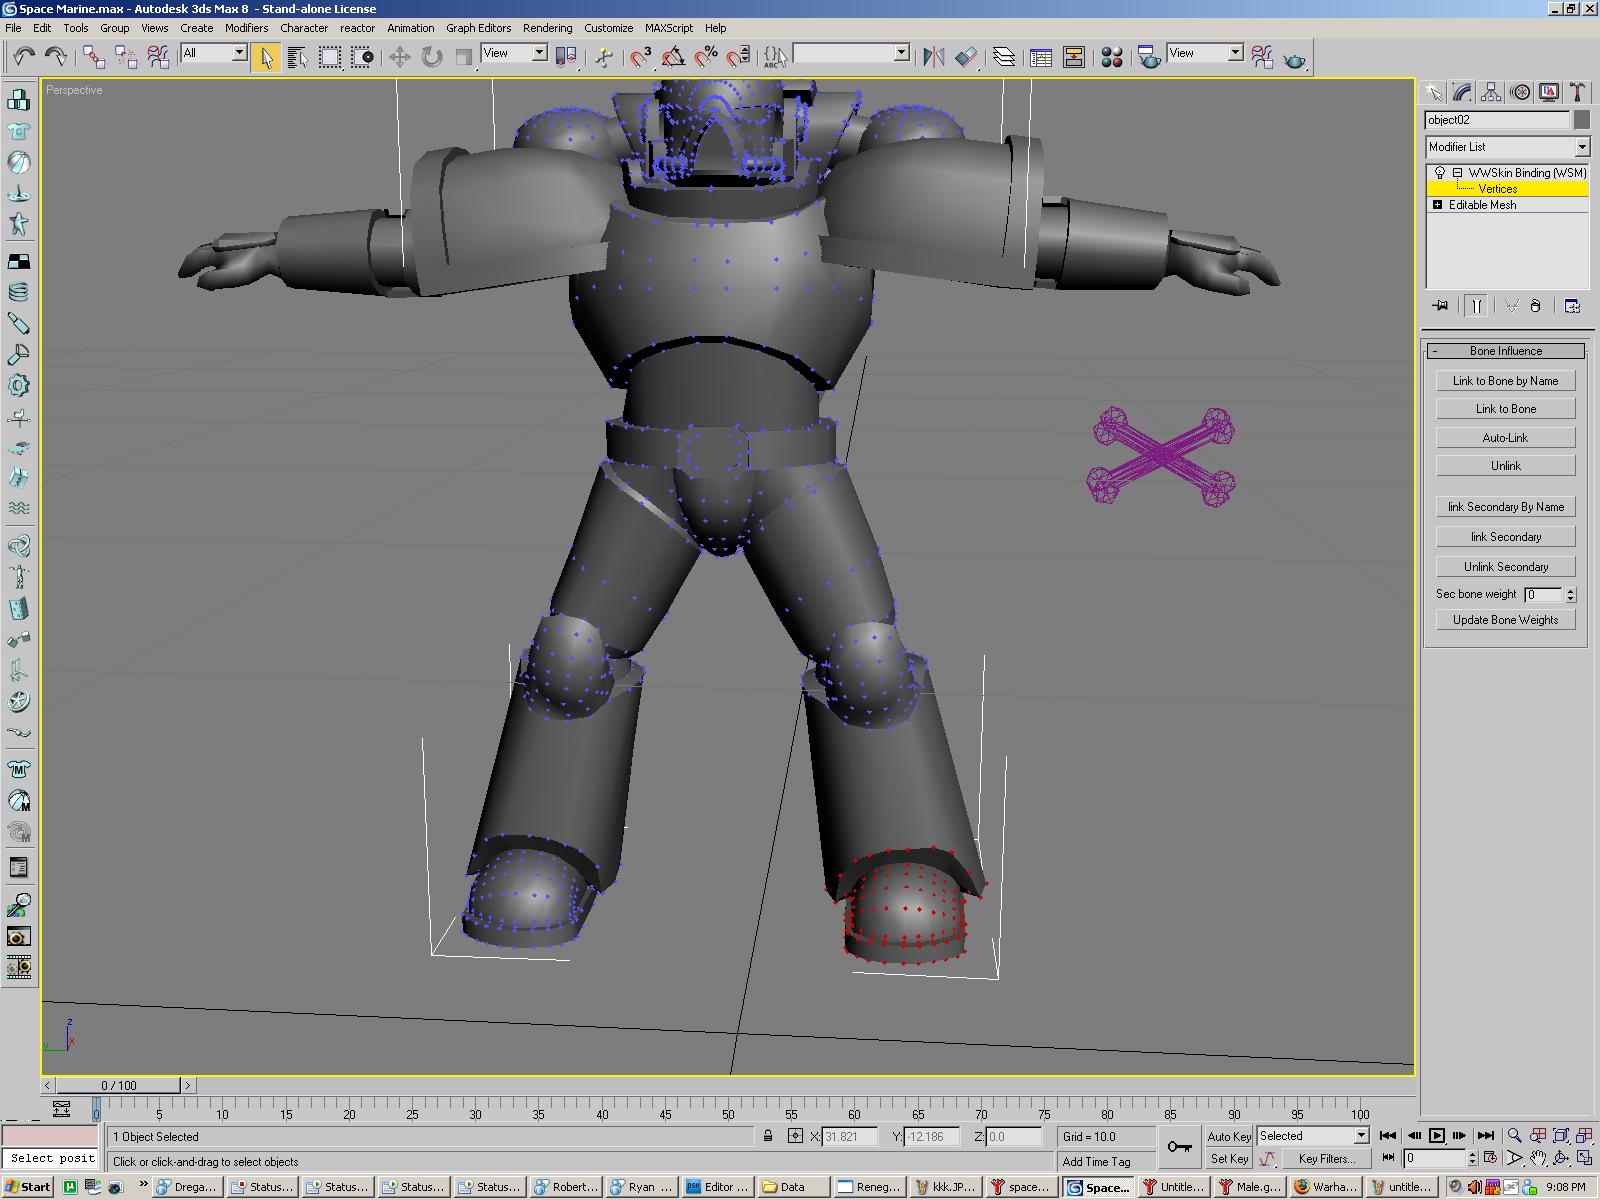Expand the Editable Mesh stack entry
1600x1200 pixels.
pyautogui.click(x=1438, y=205)
